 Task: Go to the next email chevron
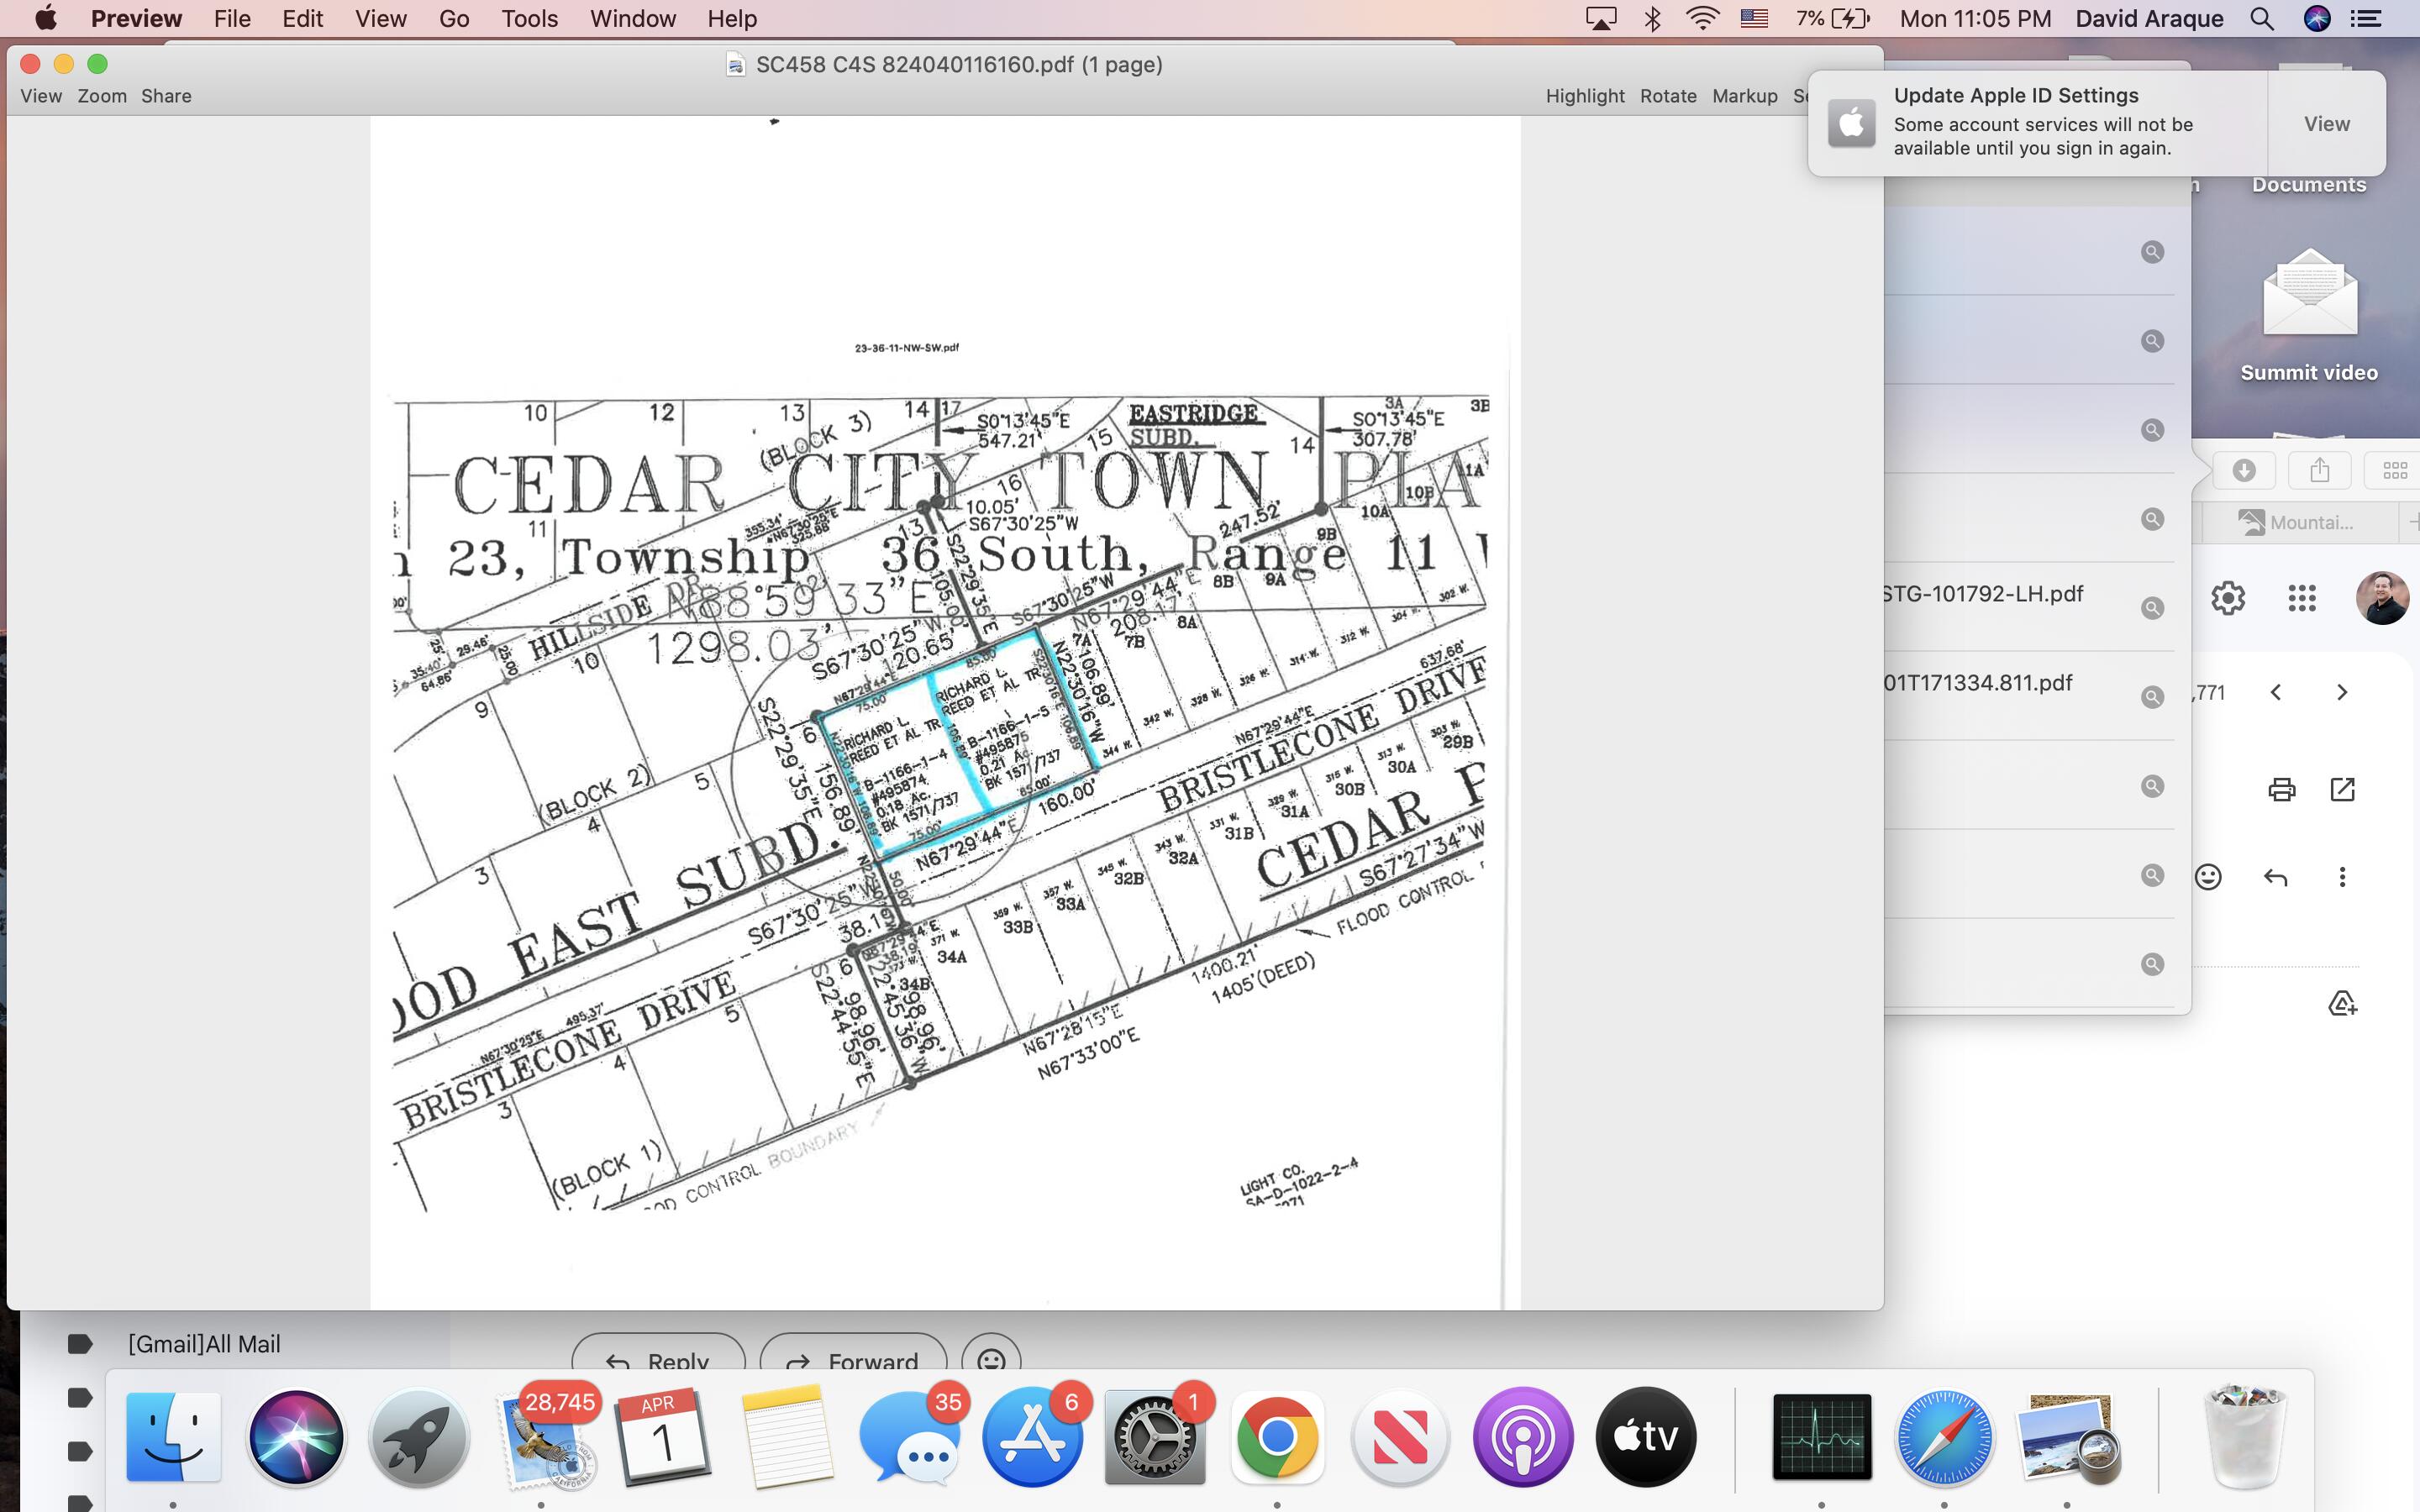pyautogui.click(x=2341, y=692)
